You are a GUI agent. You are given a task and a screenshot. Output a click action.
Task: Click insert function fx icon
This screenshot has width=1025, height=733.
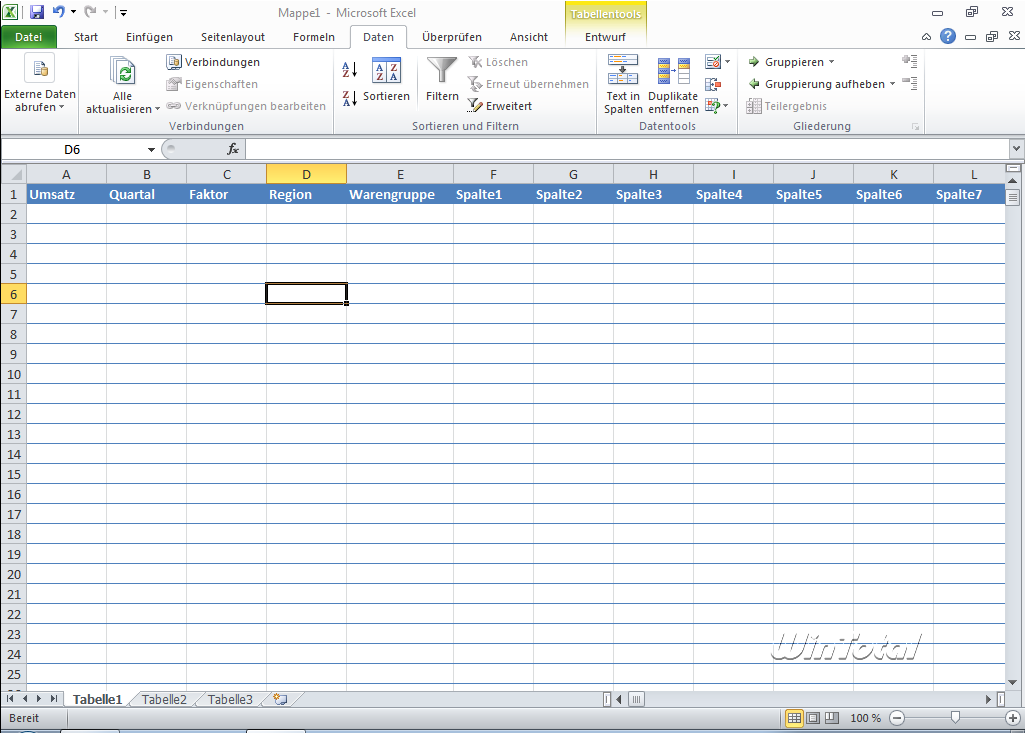[233, 149]
